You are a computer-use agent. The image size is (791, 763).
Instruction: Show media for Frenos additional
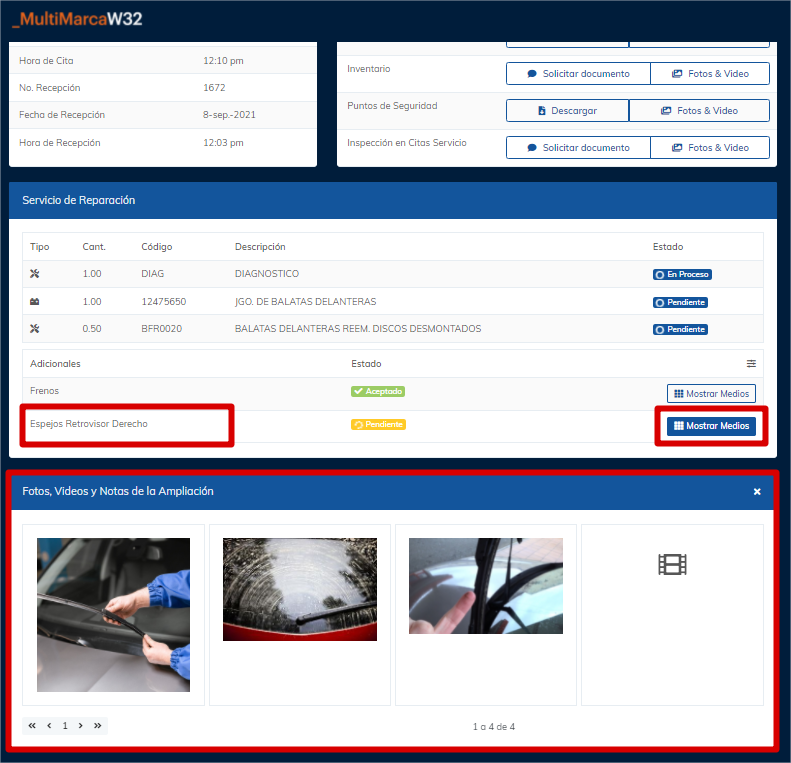click(x=711, y=394)
